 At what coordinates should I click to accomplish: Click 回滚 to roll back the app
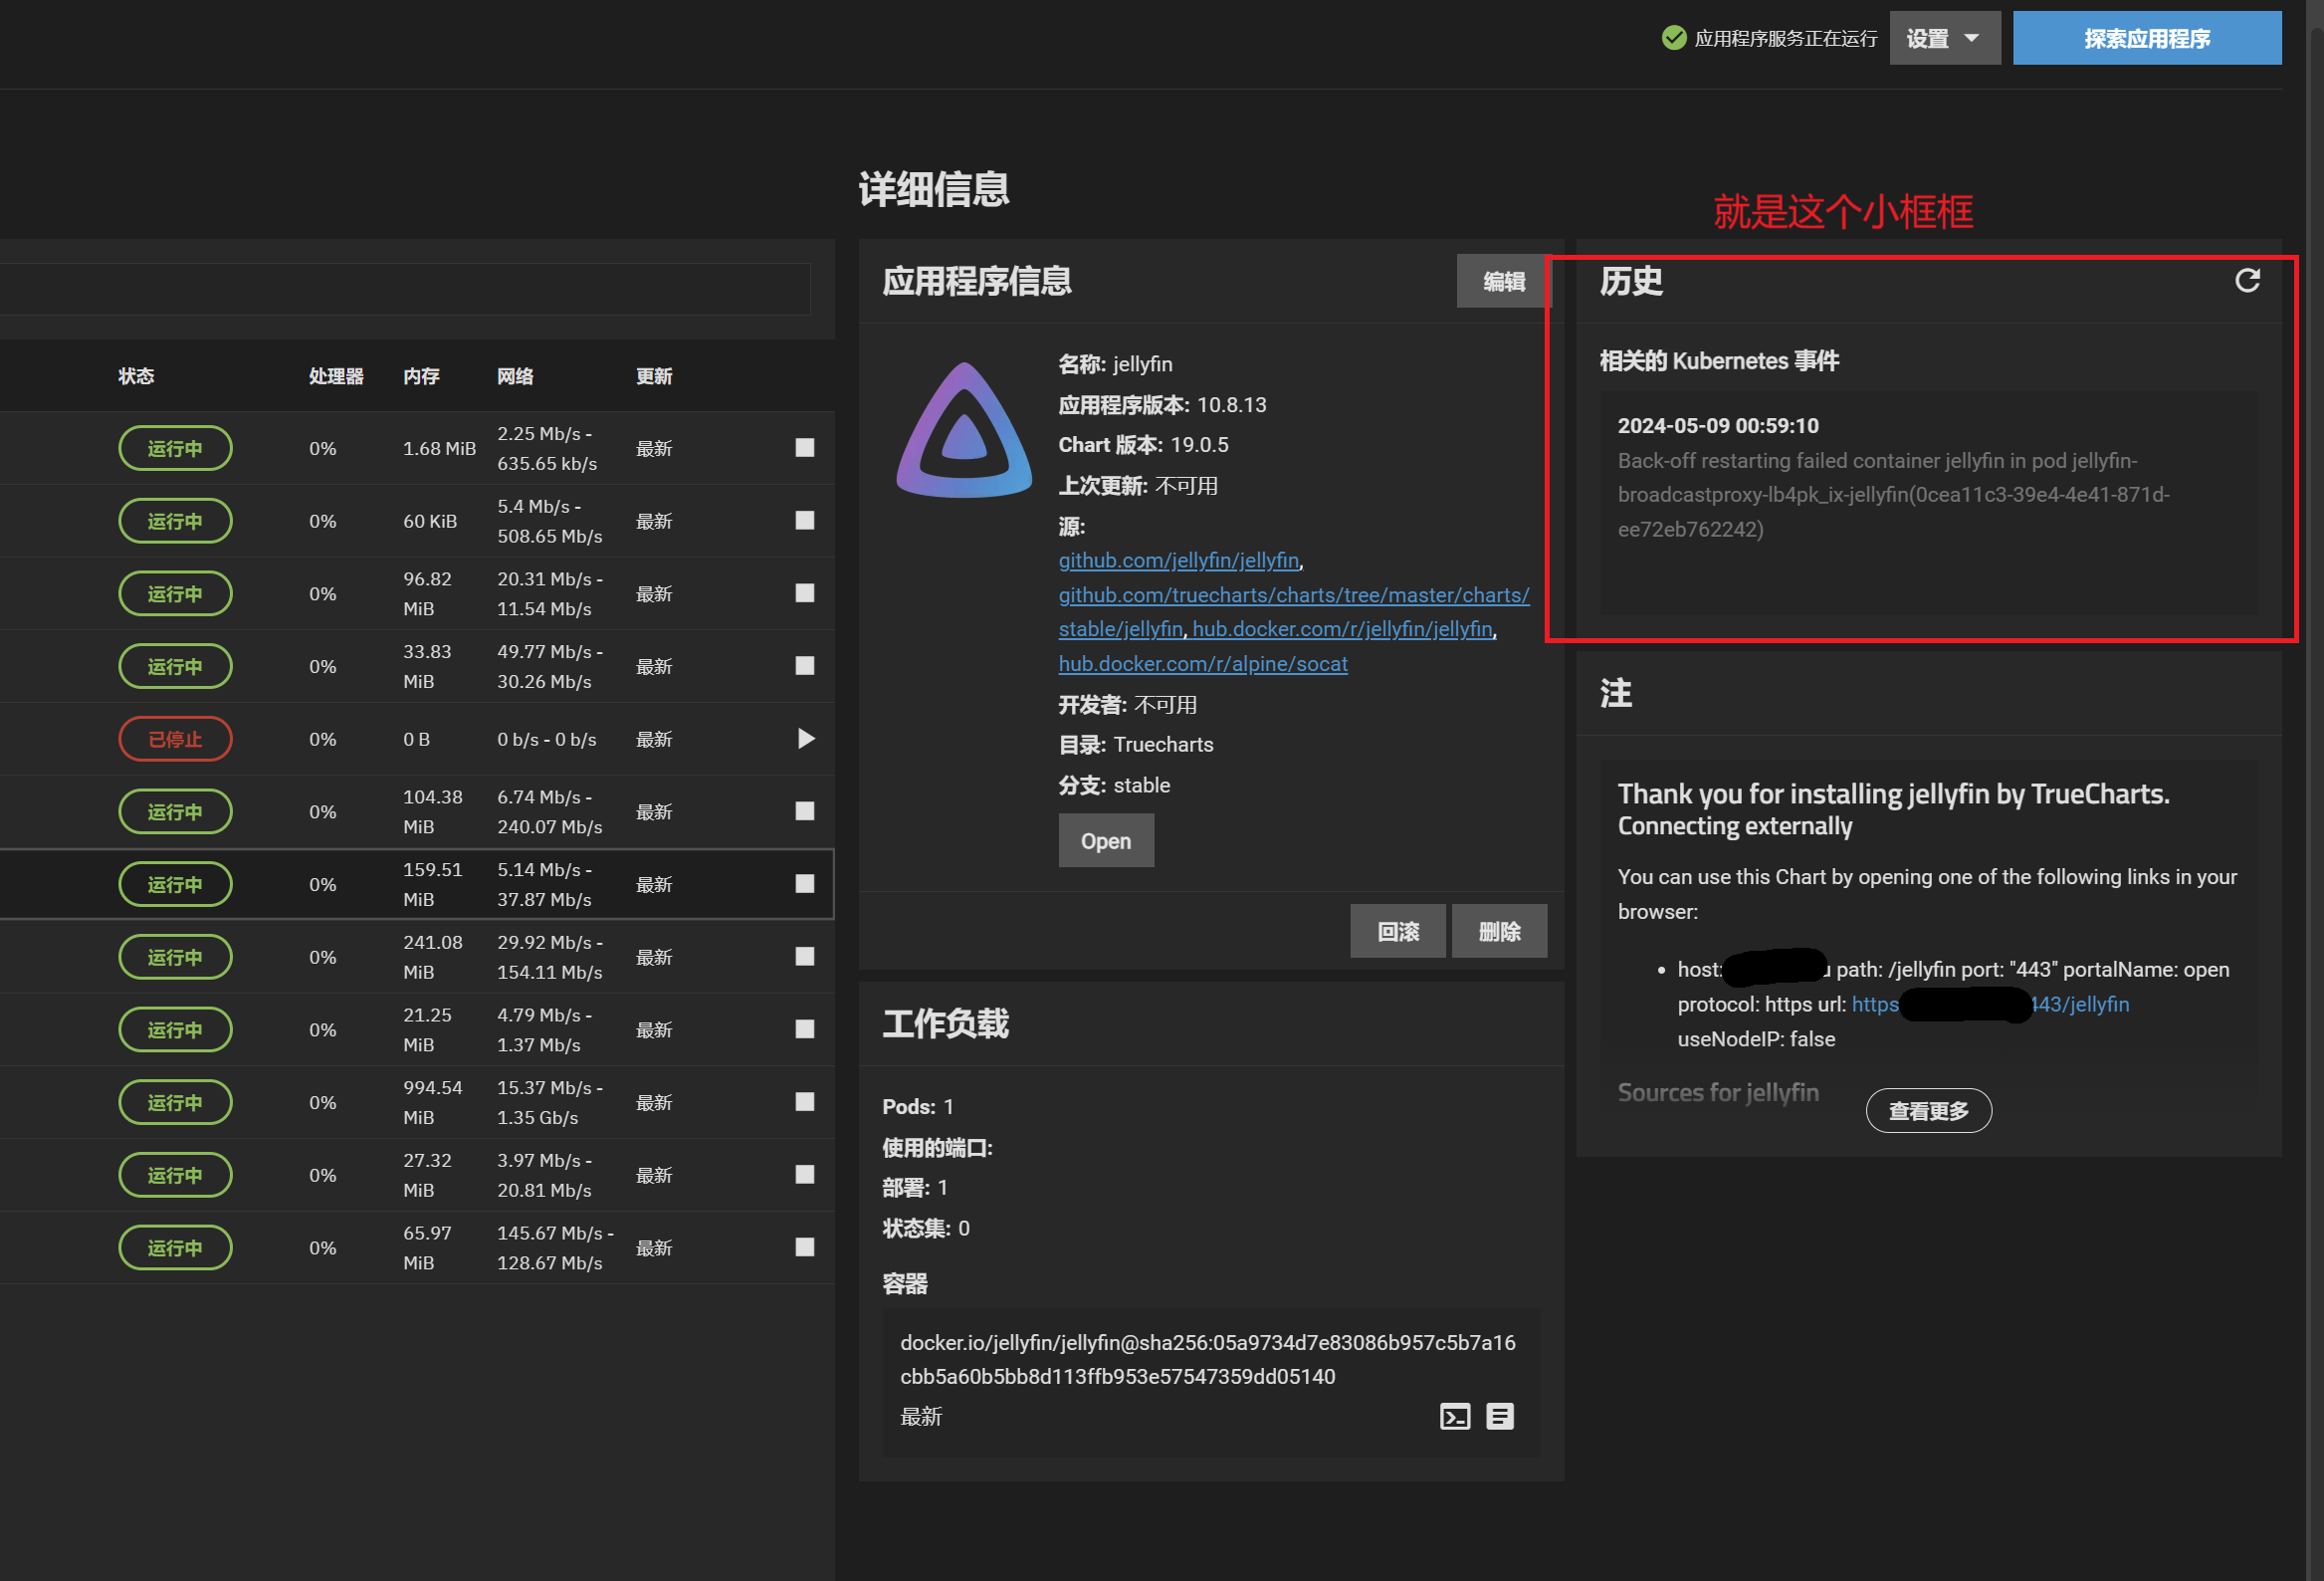pos(1397,930)
